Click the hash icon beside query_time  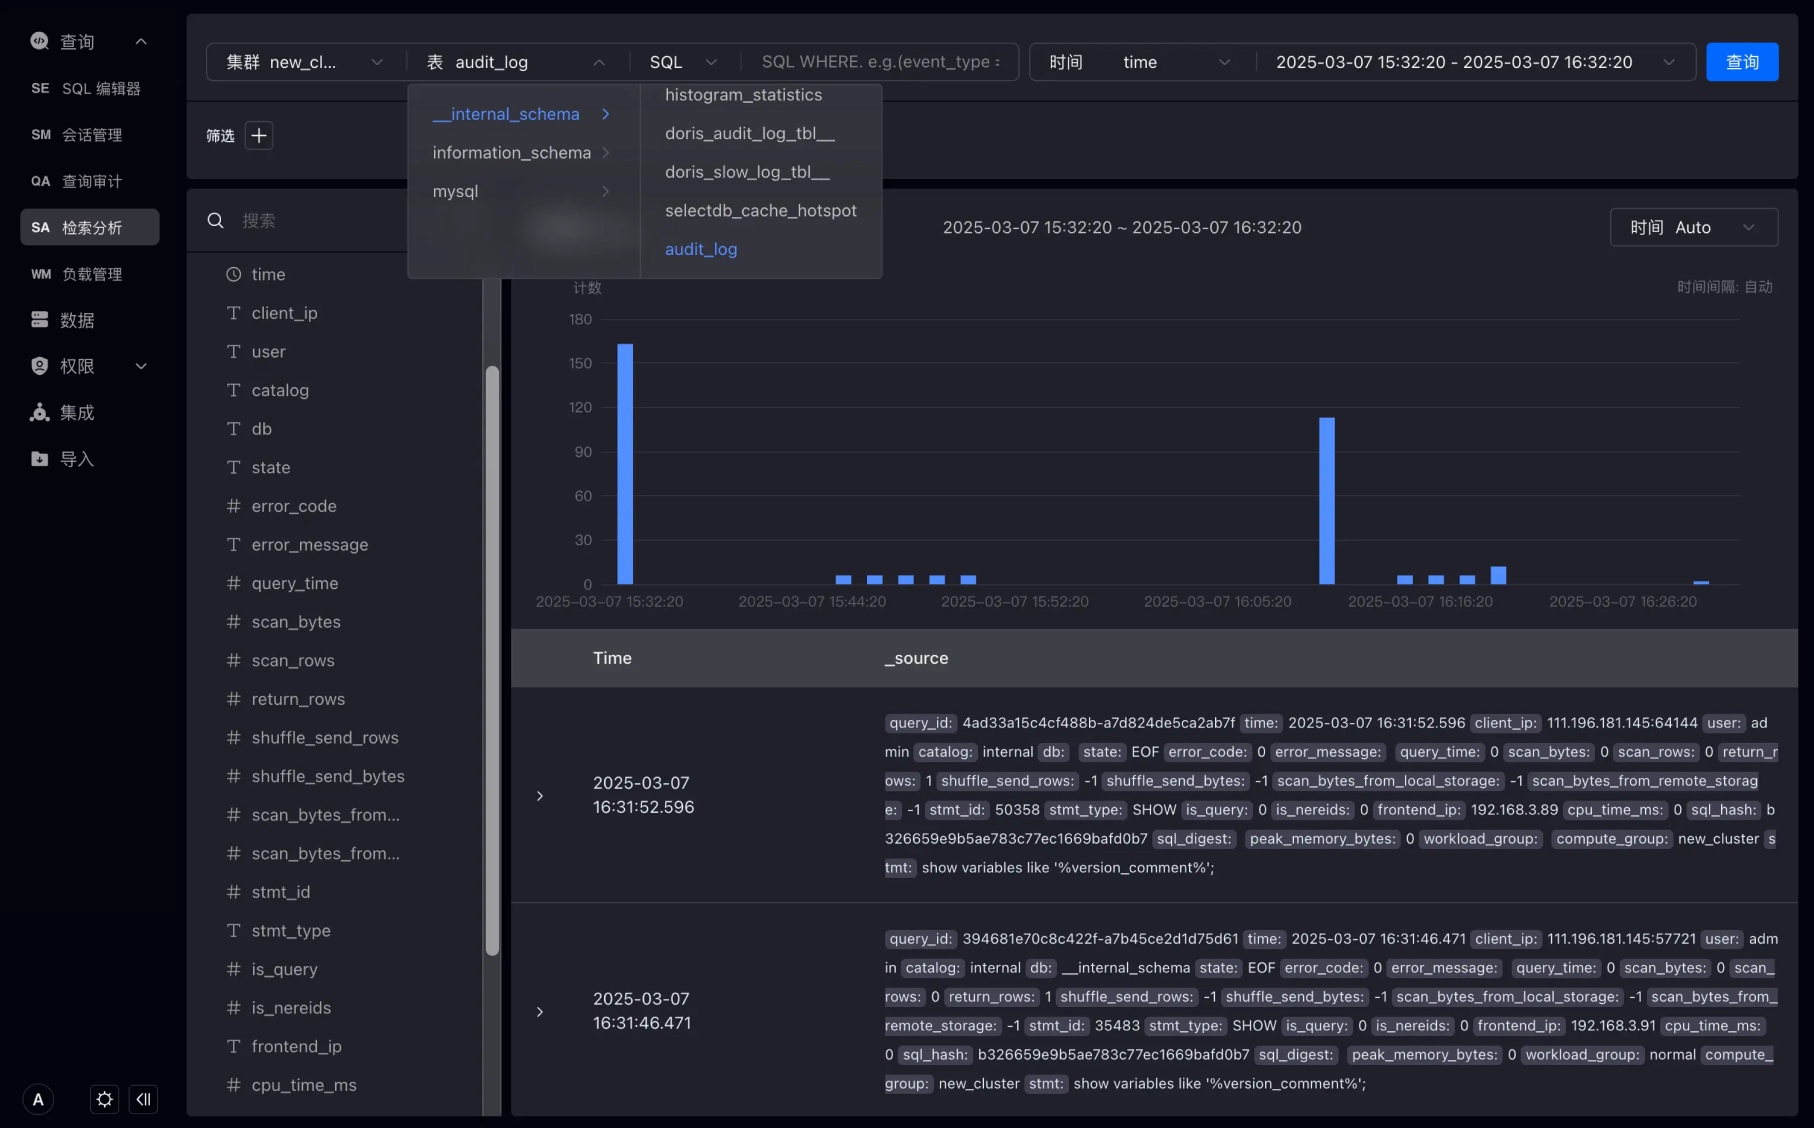tap(233, 583)
